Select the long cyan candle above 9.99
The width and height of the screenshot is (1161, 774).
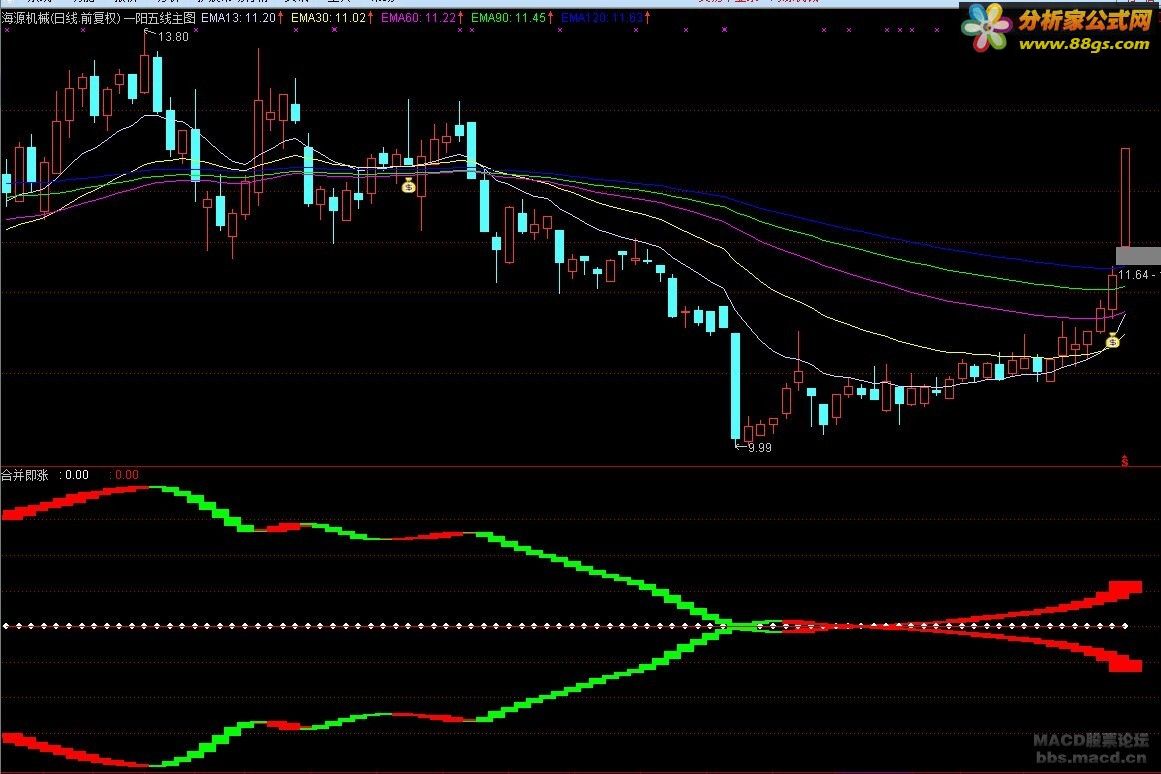[x=735, y=386]
